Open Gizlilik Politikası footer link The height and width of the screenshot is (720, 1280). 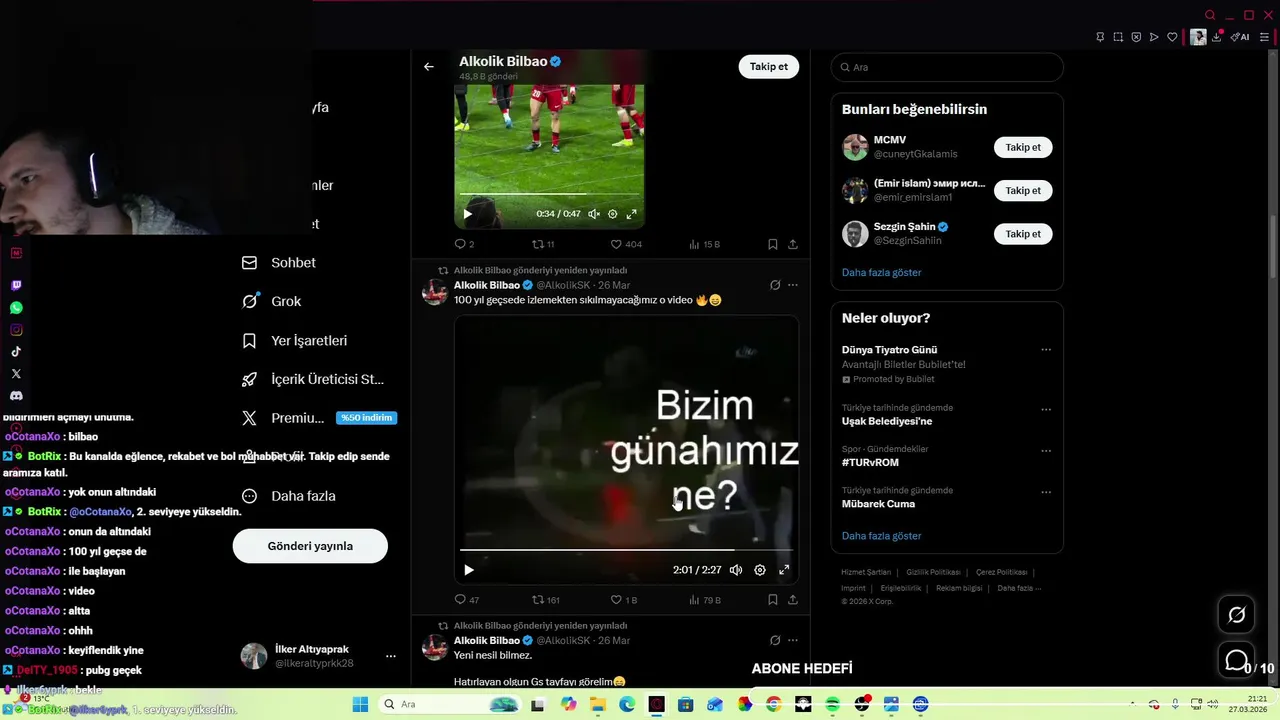click(933, 572)
